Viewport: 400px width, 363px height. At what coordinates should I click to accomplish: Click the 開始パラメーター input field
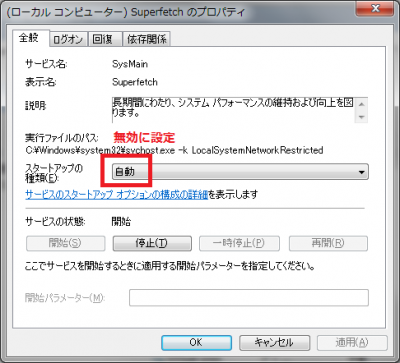click(x=249, y=298)
